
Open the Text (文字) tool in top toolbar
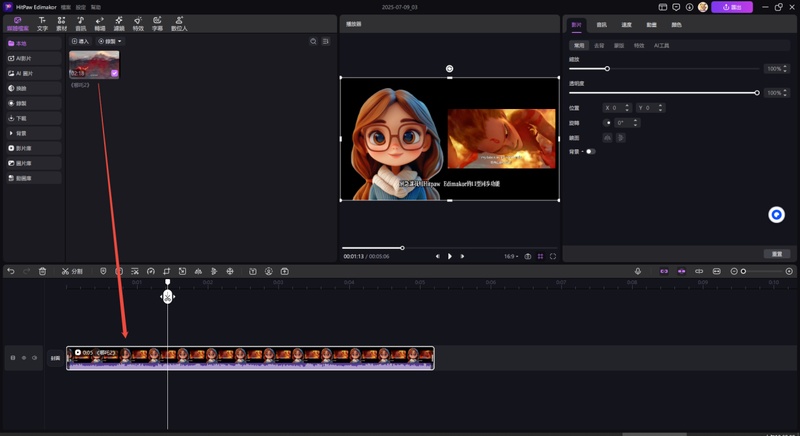(x=42, y=23)
